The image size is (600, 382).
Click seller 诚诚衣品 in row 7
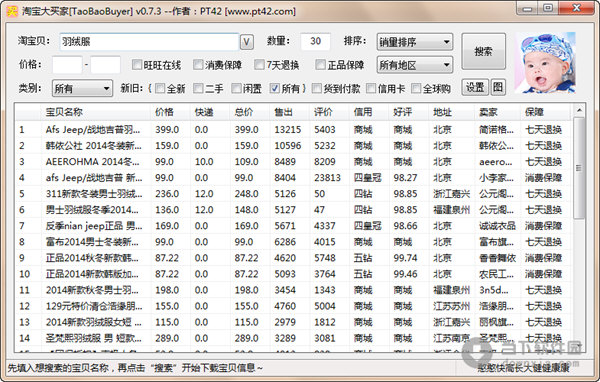click(x=497, y=226)
